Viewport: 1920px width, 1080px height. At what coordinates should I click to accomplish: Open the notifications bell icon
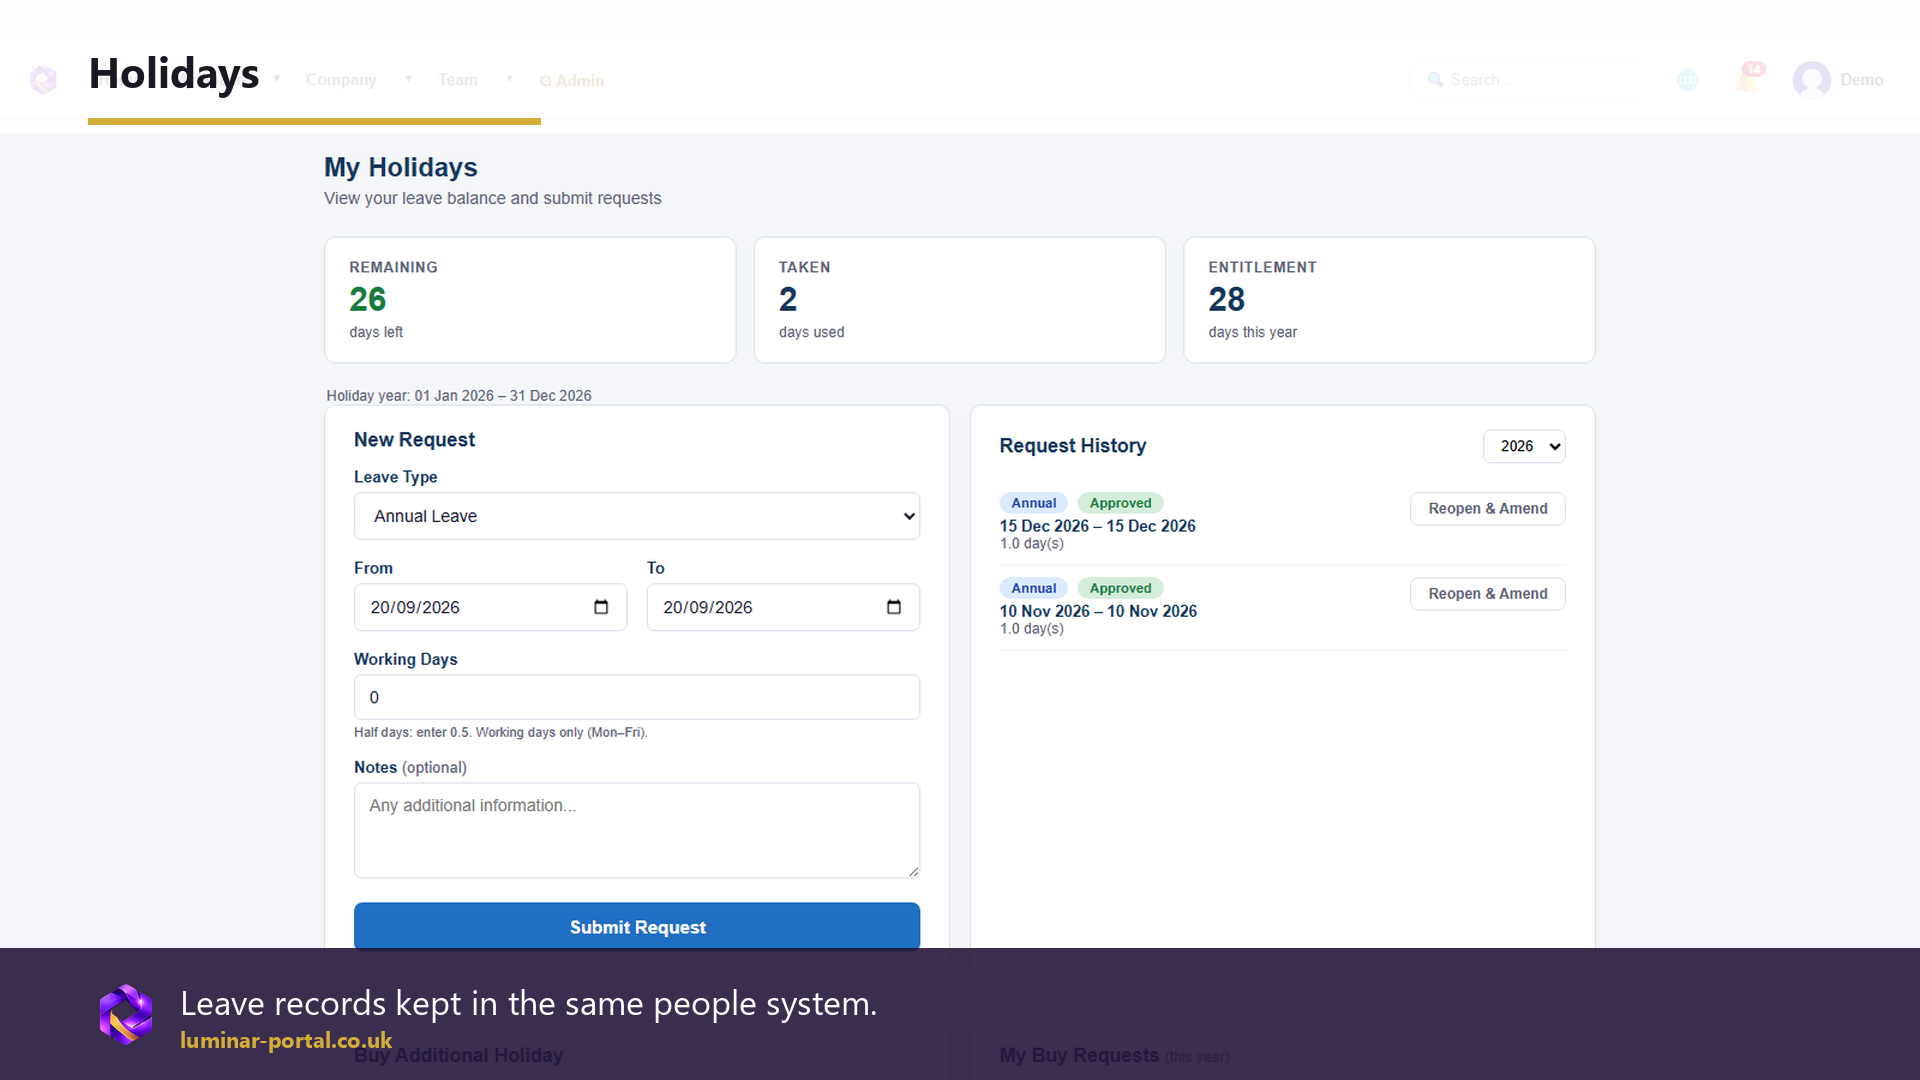[x=1747, y=79]
